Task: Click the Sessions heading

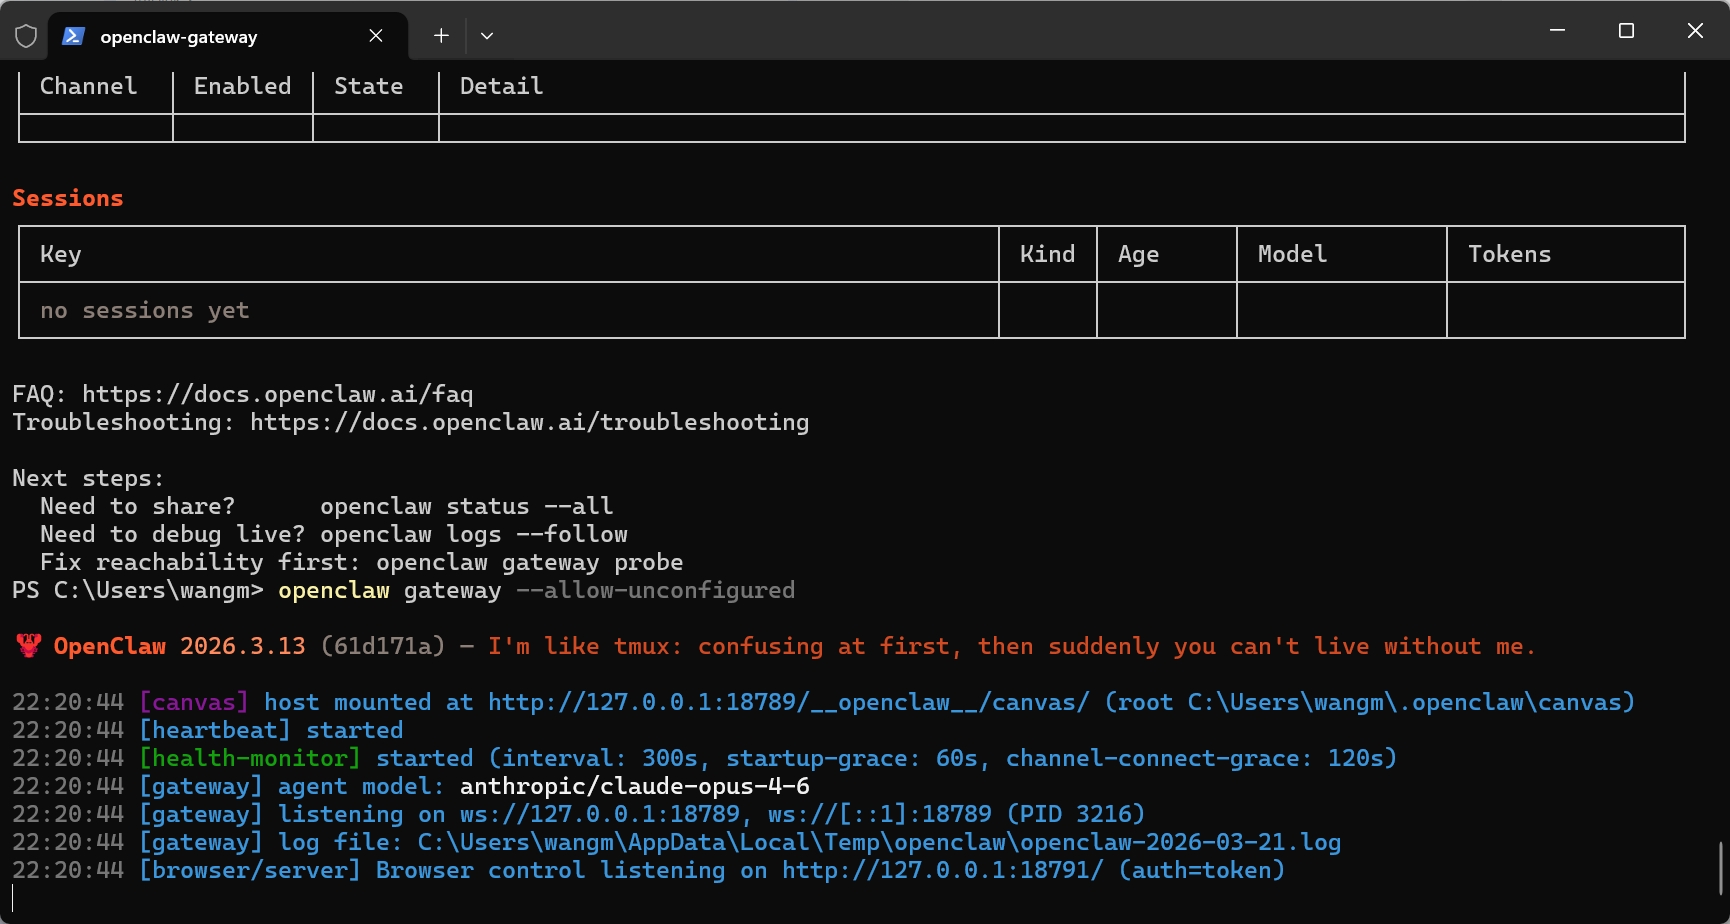Action: point(68,198)
